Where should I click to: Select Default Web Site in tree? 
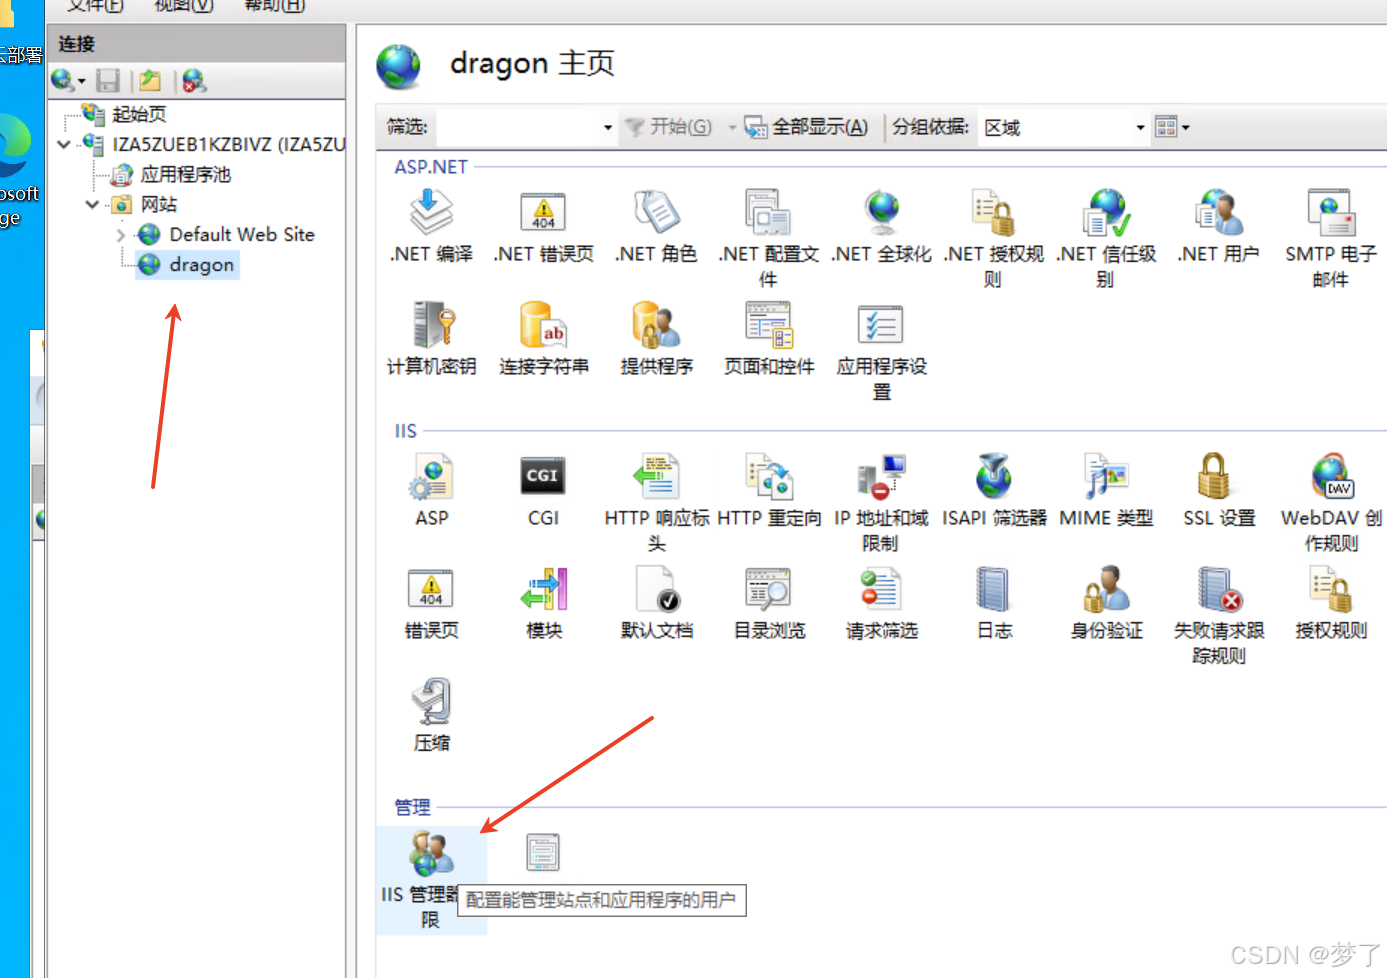241,234
